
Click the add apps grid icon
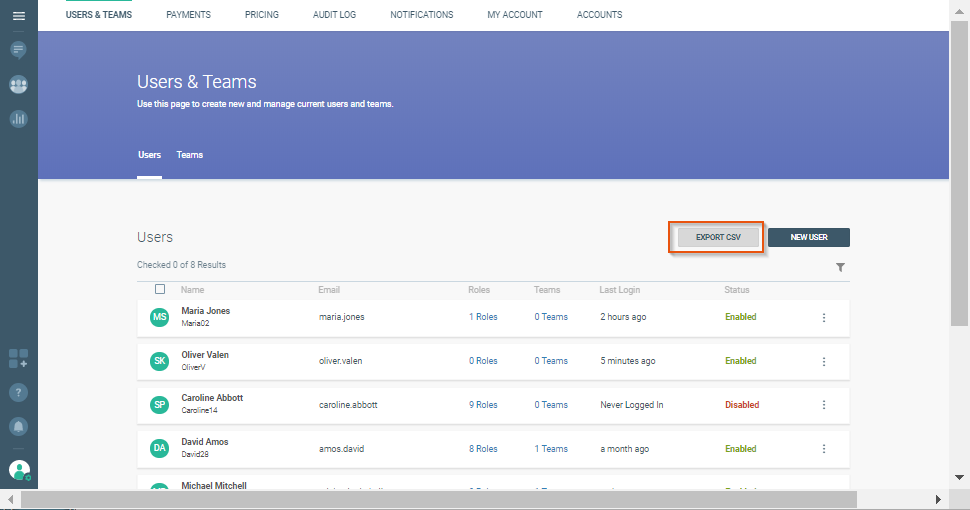click(18, 358)
